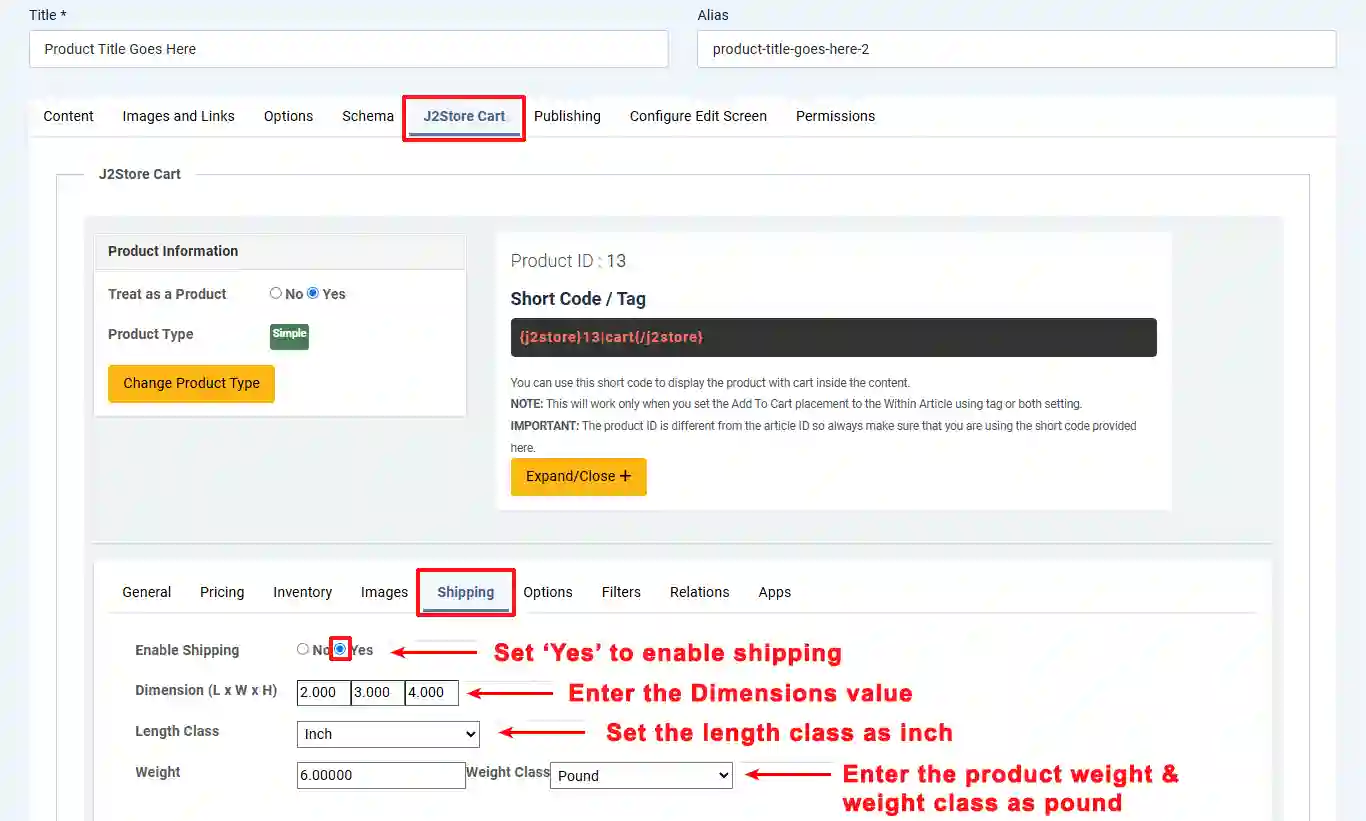This screenshot has width=1366, height=821.
Task: Set Enable Shipping to No
Action: point(303,649)
